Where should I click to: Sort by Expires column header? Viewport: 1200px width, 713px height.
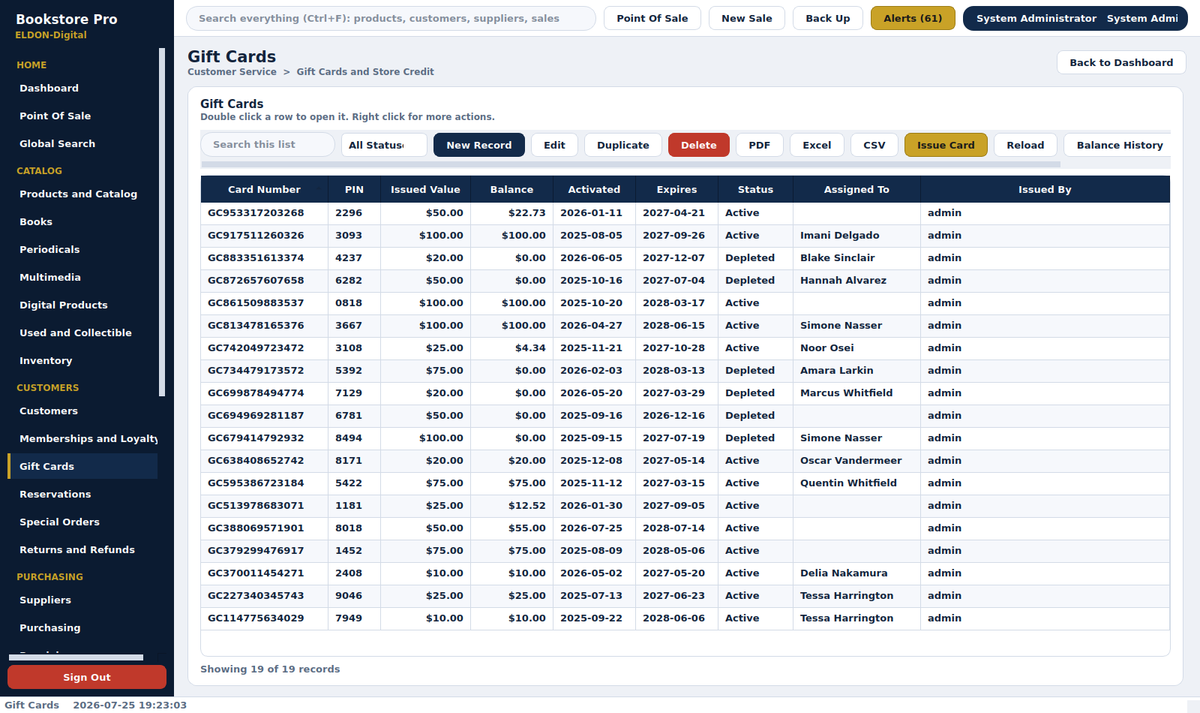677,189
